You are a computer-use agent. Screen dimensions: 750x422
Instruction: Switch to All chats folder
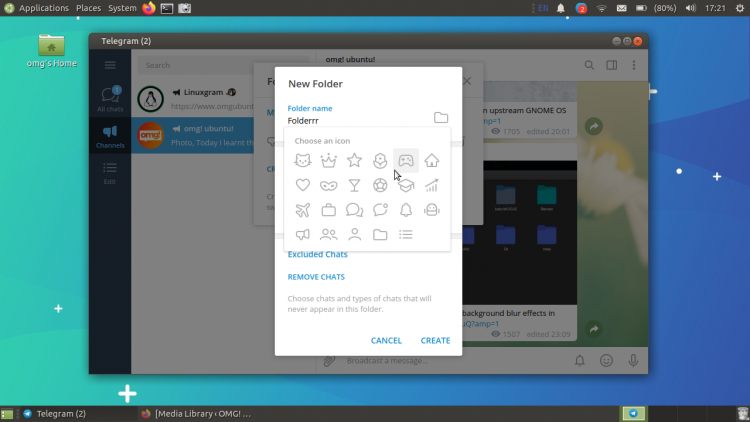110,100
